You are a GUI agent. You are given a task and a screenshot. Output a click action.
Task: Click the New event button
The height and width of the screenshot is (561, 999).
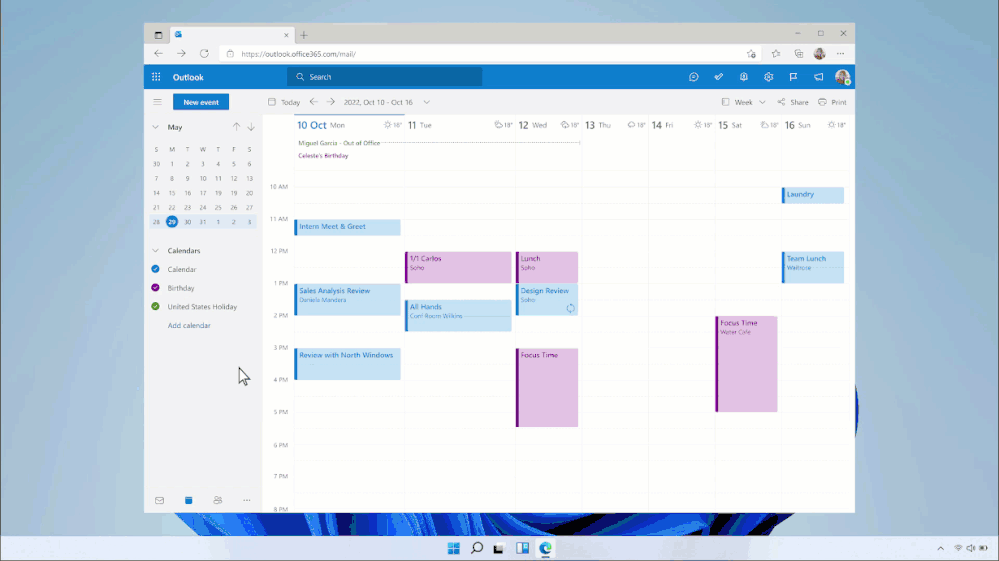200,102
